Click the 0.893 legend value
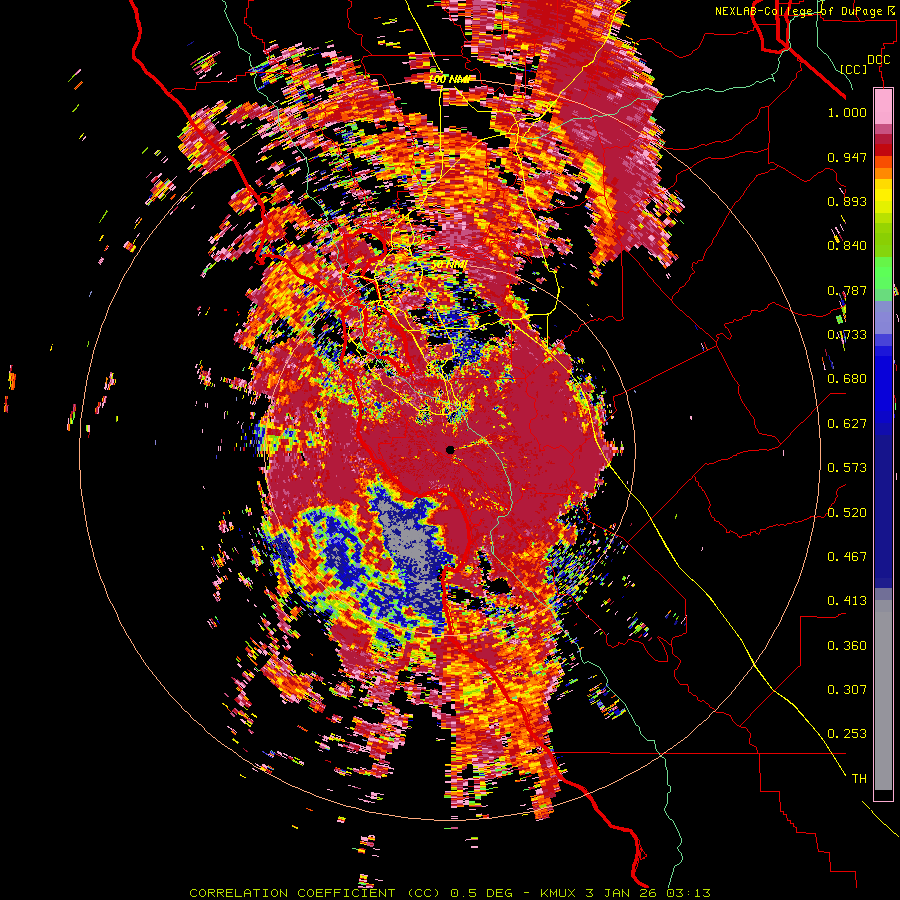Screen dimensions: 900x900 pyautogui.click(x=847, y=201)
